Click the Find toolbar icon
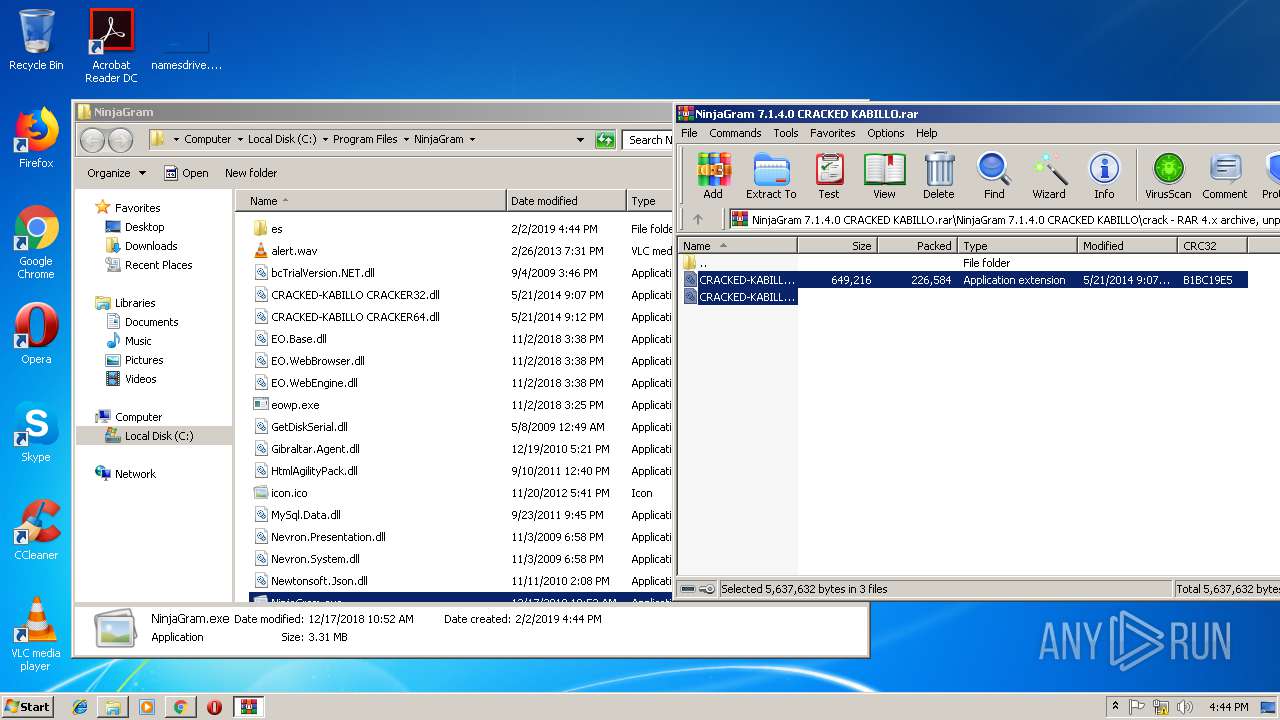Image resolution: width=1280 pixels, height=720 pixels. pos(994,176)
